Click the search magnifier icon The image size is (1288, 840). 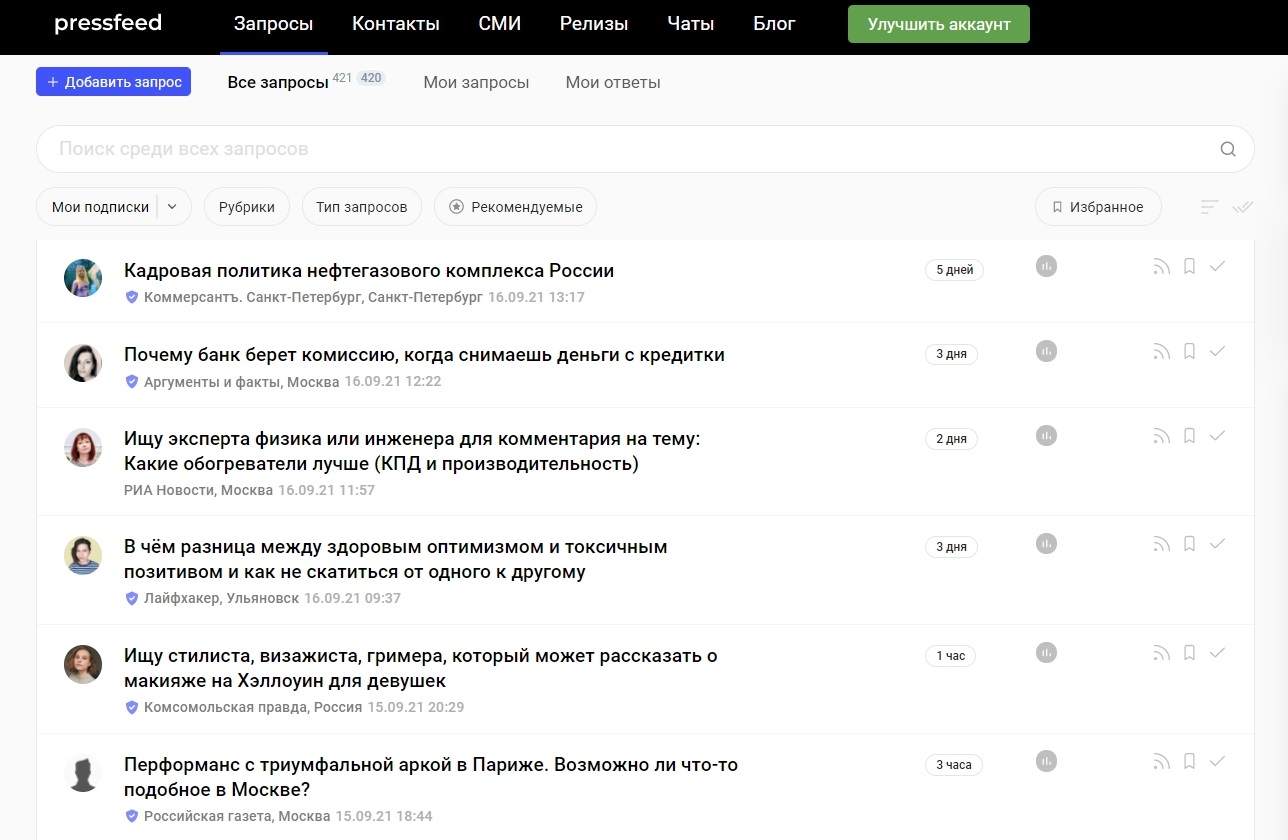pos(1228,150)
